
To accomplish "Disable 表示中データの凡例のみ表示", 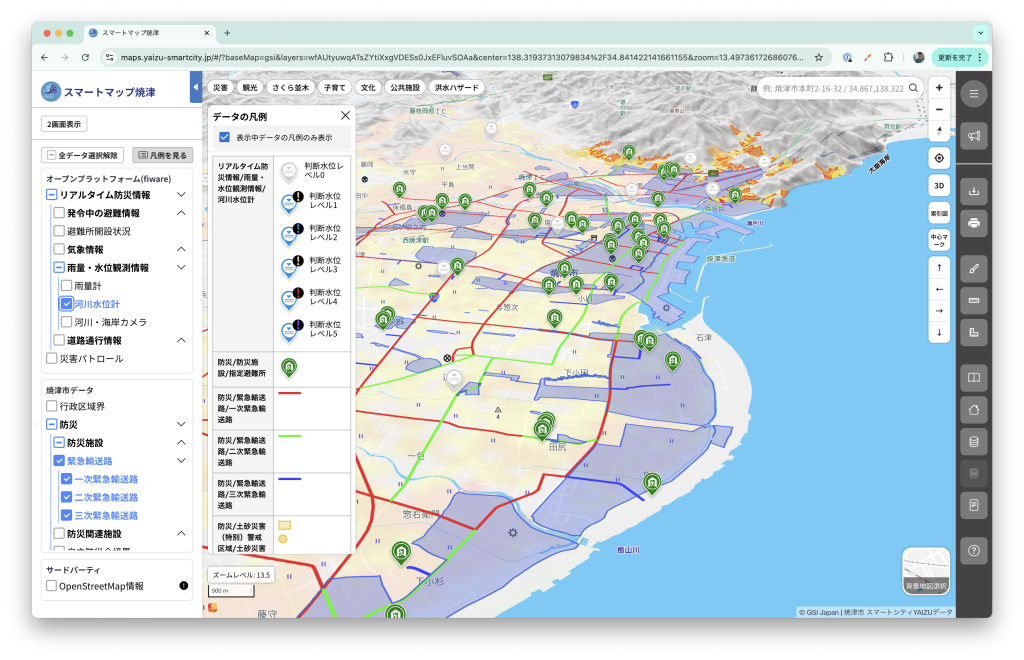I will tap(224, 139).
